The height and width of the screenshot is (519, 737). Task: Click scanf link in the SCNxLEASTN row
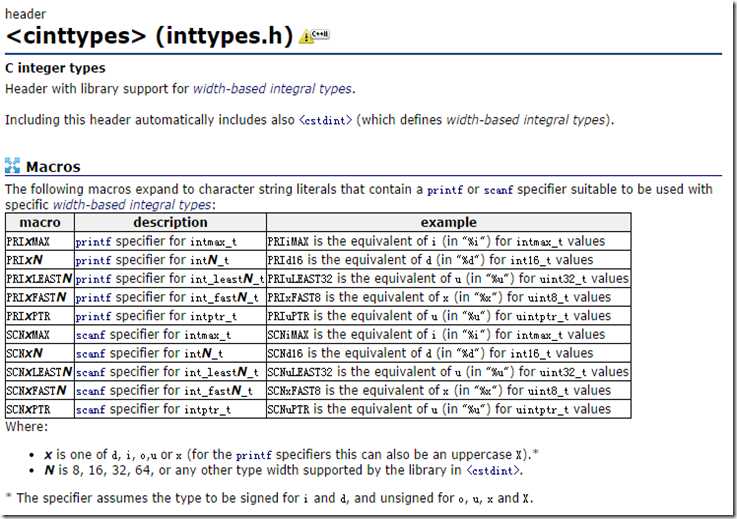coord(90,372)
